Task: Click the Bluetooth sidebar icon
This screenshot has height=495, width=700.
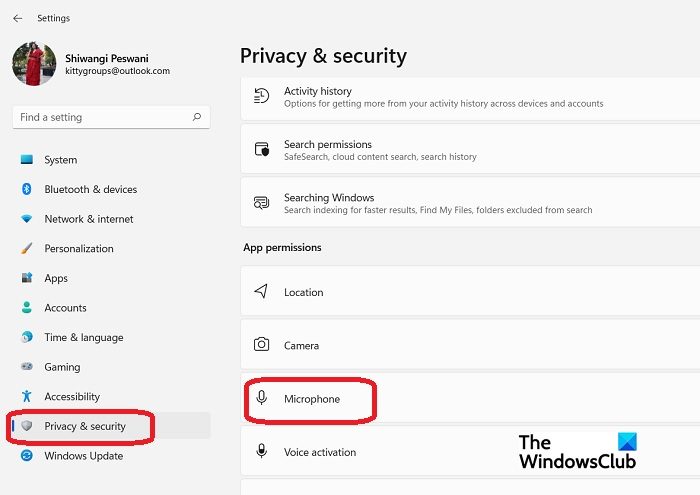Action: 26,189
